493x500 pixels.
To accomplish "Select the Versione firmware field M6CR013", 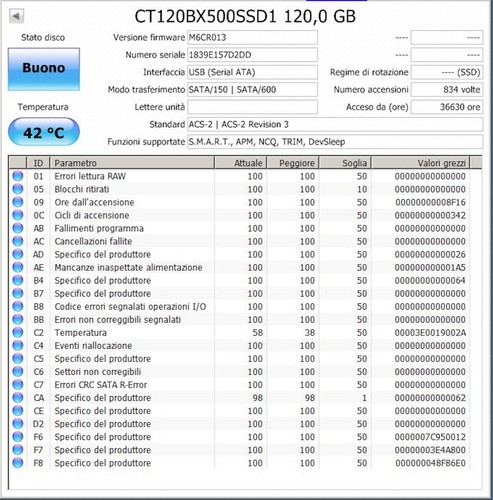I will [x=252, y=37].
